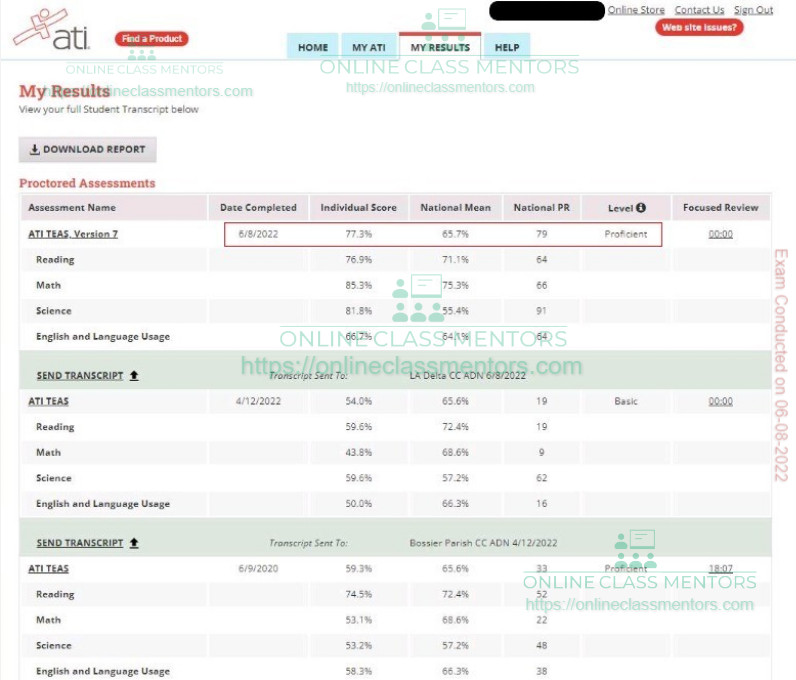Screen dimensions: 796x680
Task: Click the first SEND TRANSCRIPT link
Action: [80, 376]
